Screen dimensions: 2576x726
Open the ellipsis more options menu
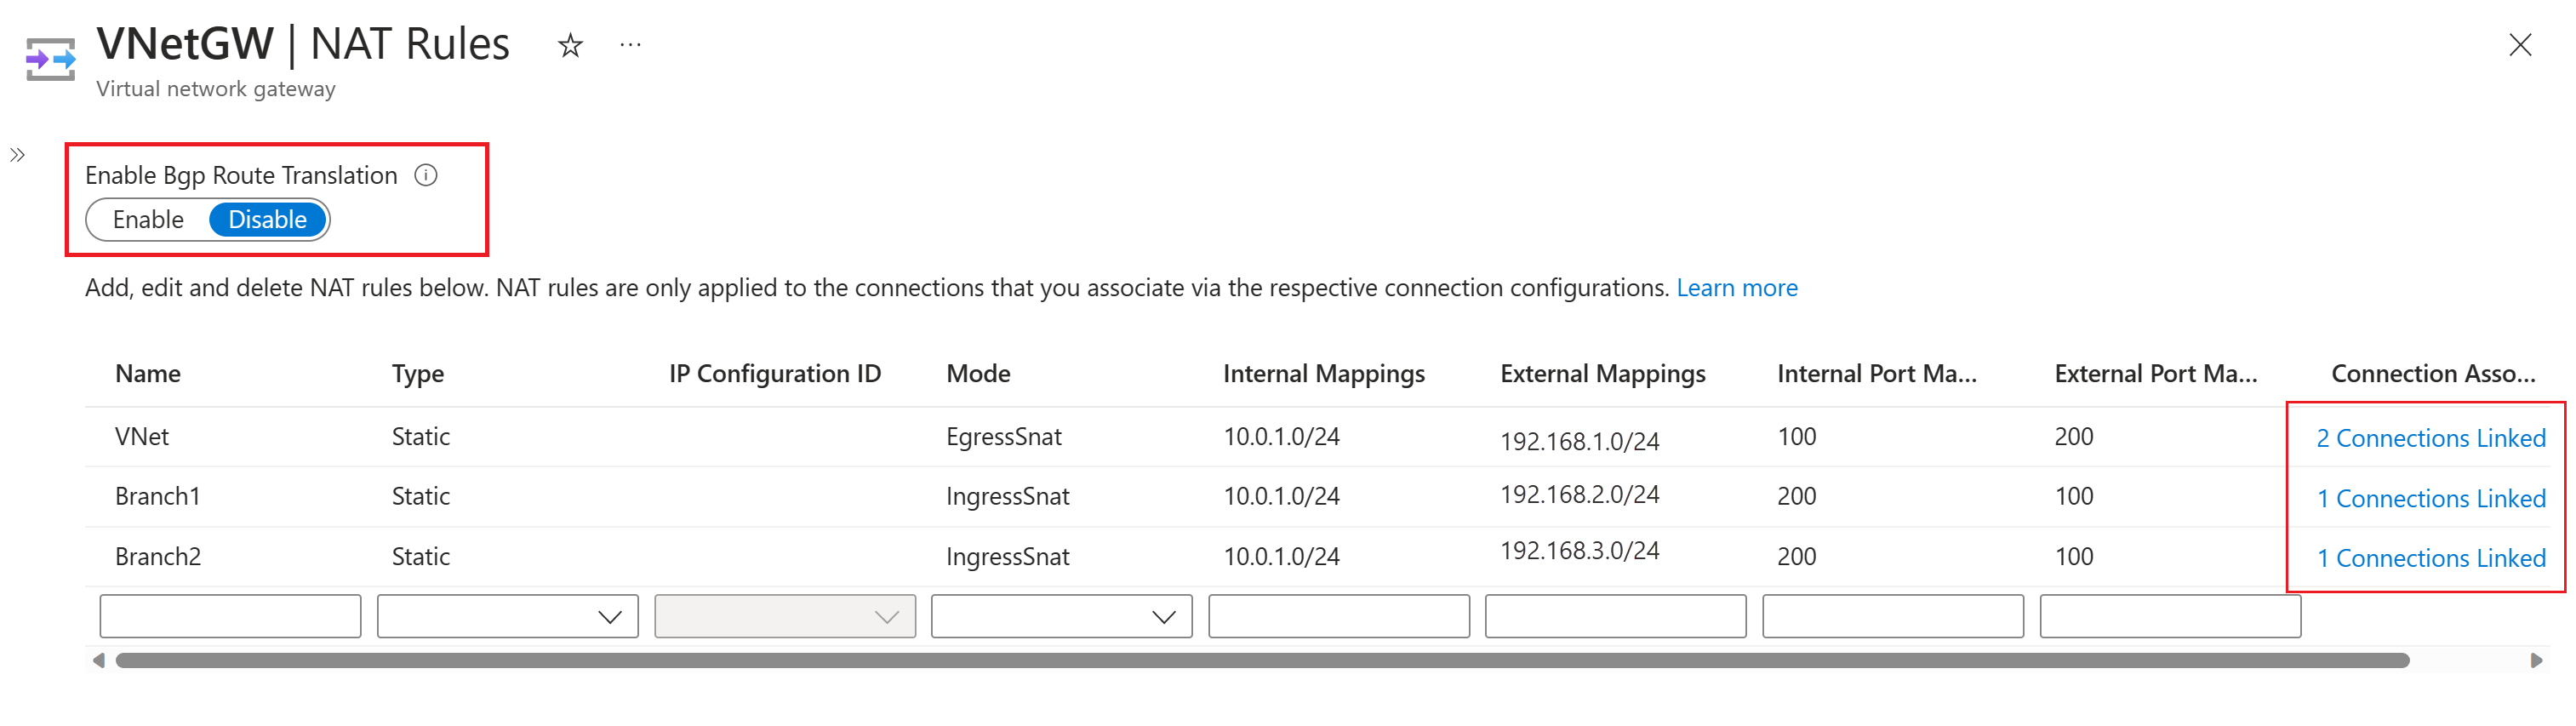click(x=630, y=45)
